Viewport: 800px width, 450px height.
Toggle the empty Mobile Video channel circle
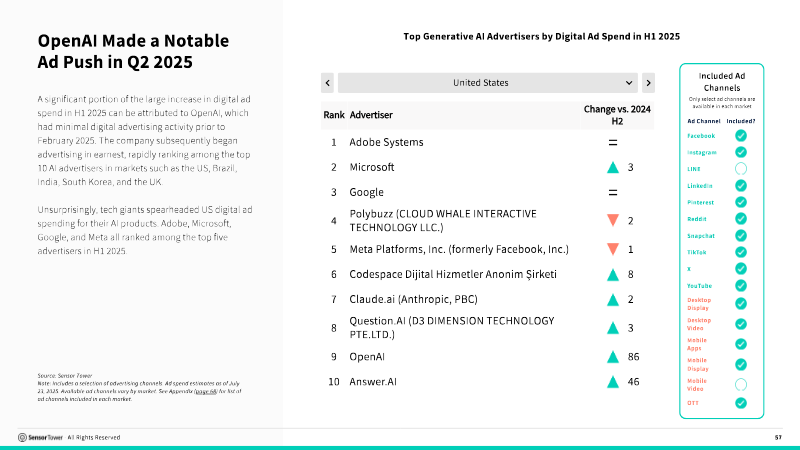coord(741,385)
